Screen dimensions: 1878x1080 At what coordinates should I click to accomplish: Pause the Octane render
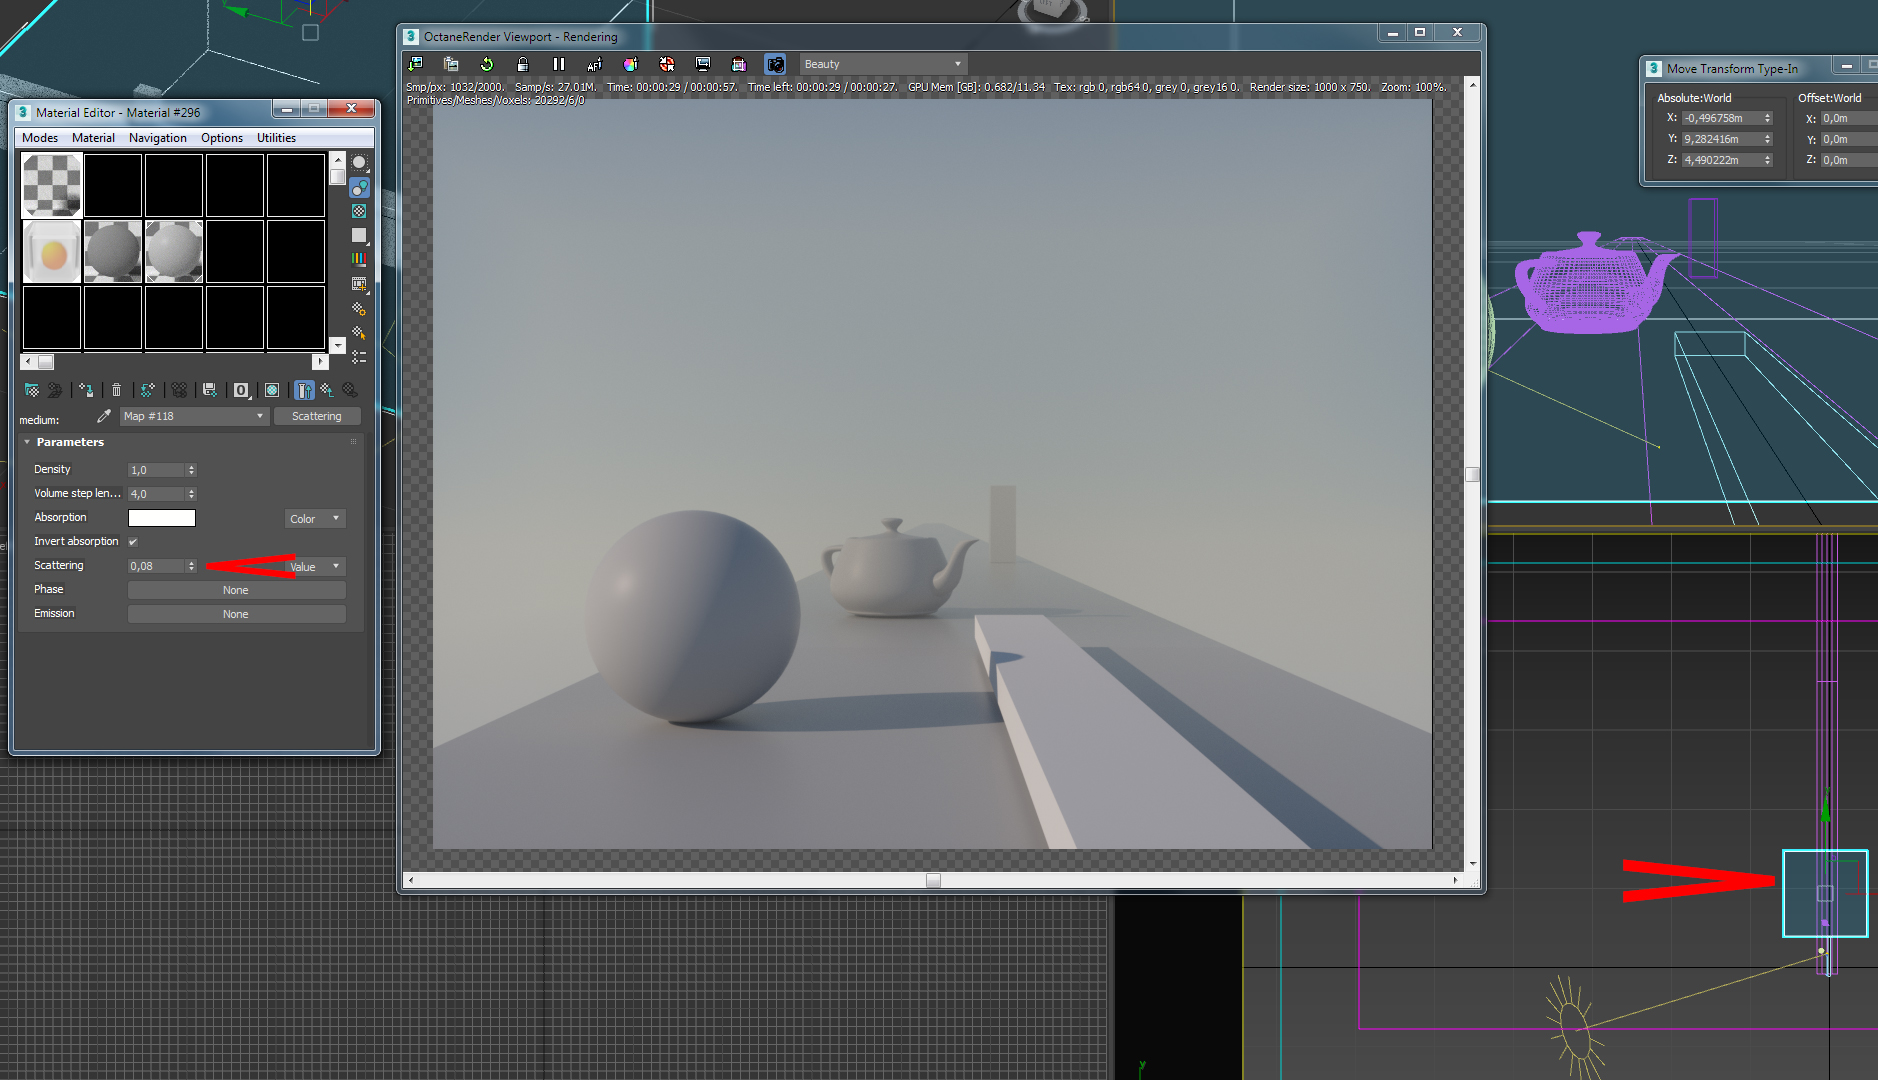pos(559,64)
